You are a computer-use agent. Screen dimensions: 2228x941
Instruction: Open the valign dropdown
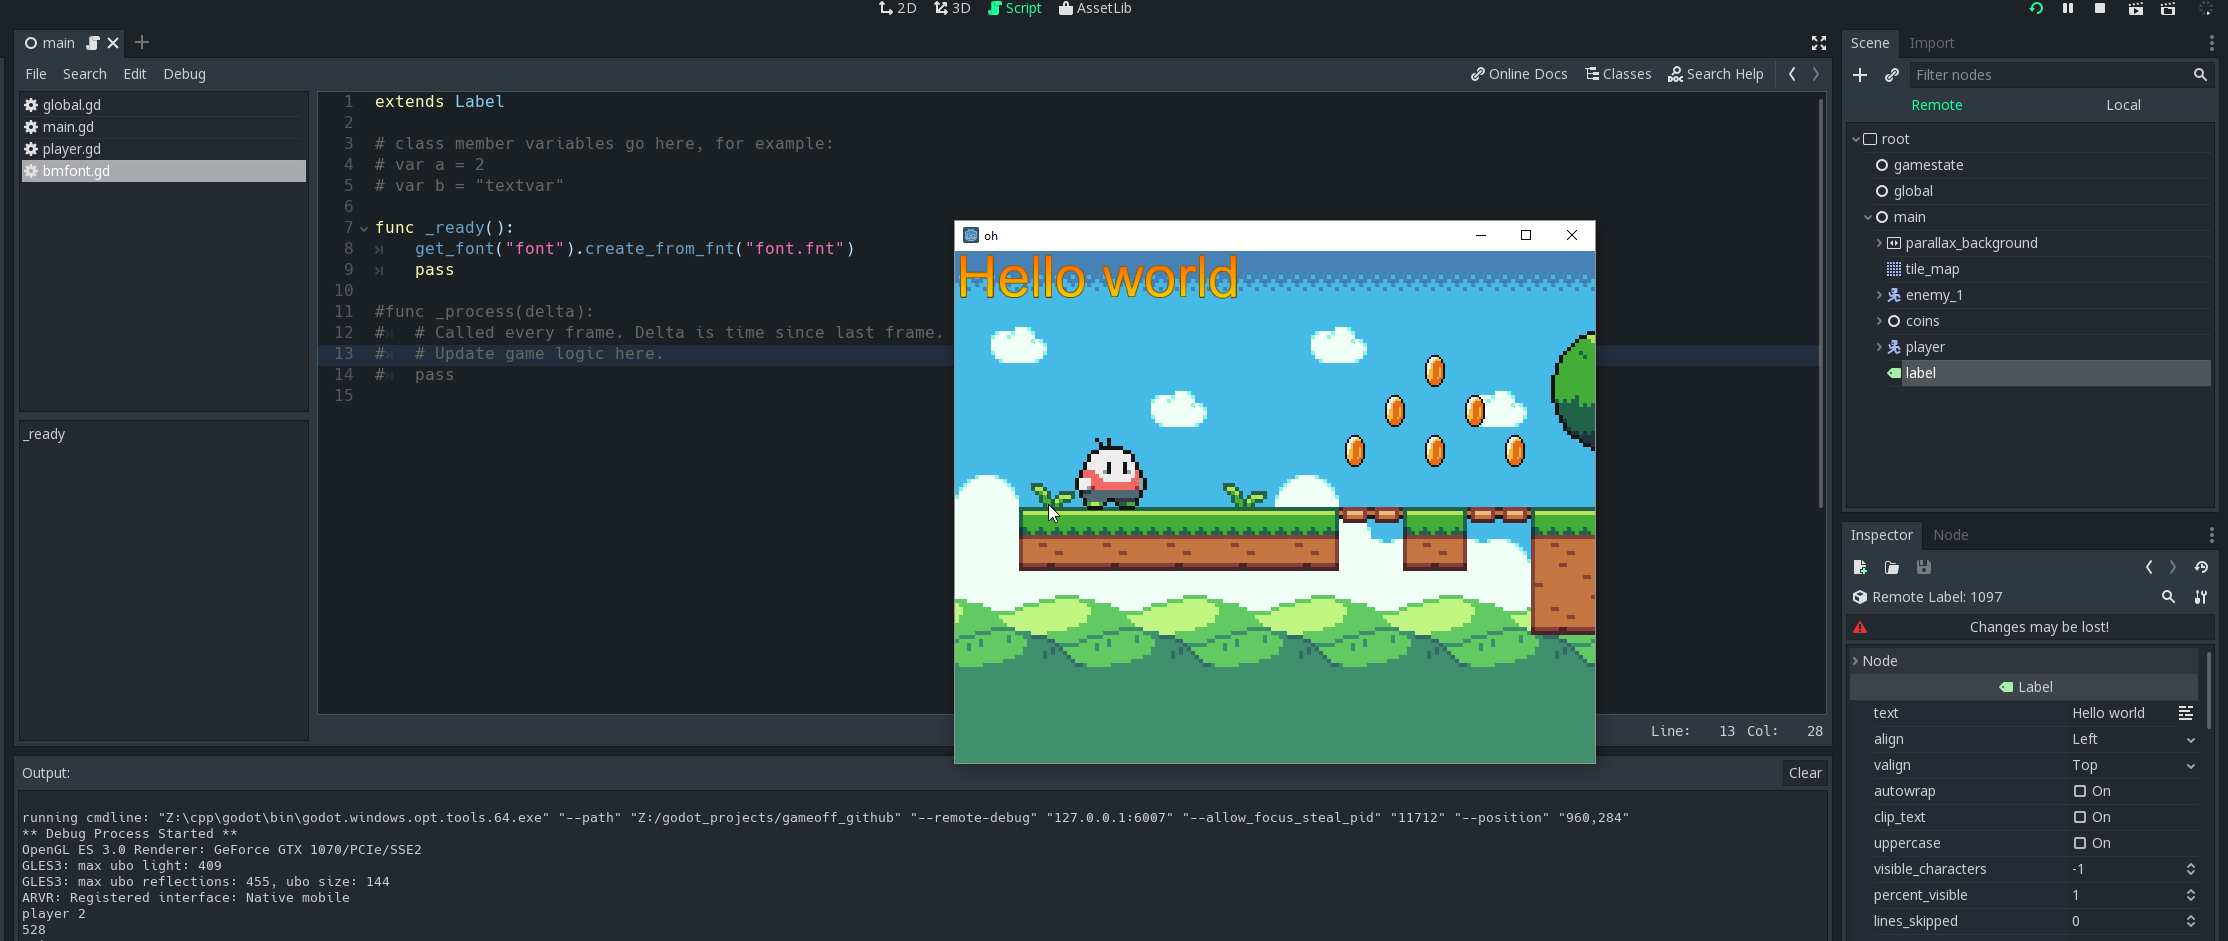[x=2134, y=765]
